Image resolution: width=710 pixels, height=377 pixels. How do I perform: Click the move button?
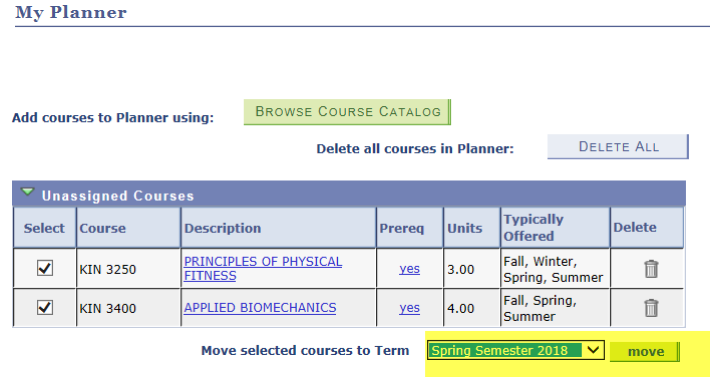click(645, 352)
